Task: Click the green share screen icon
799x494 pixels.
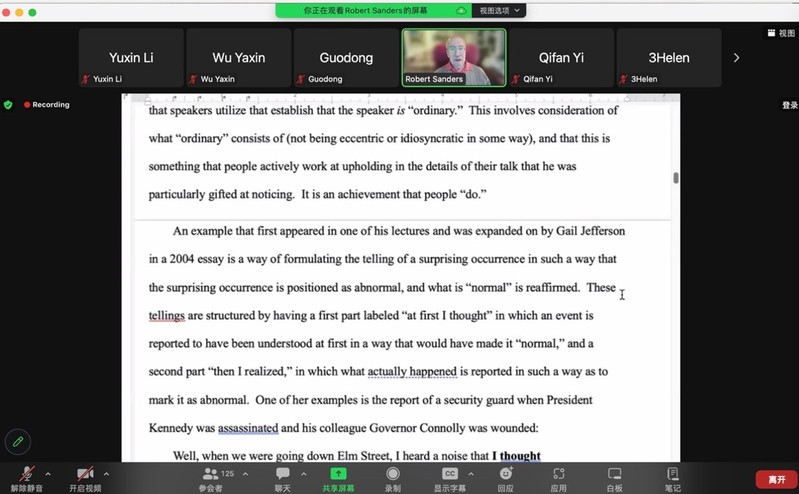Action: coord(338,474)
